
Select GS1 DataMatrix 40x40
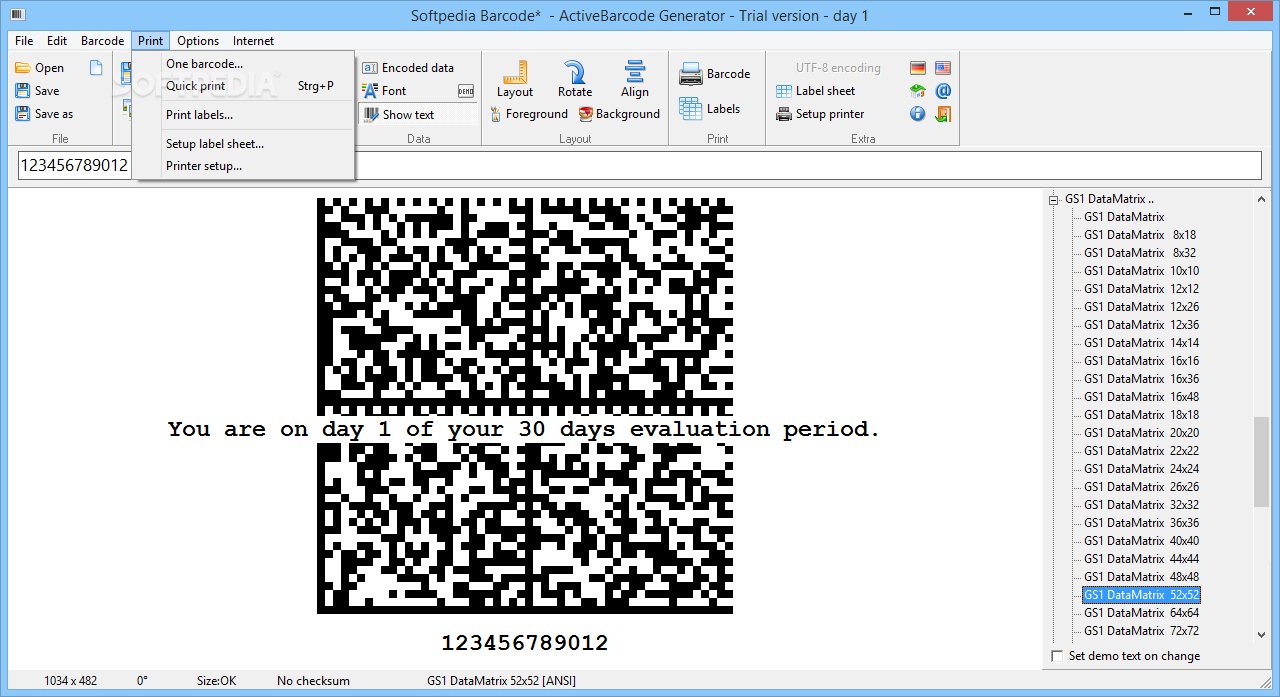[x=1142, y=541]
